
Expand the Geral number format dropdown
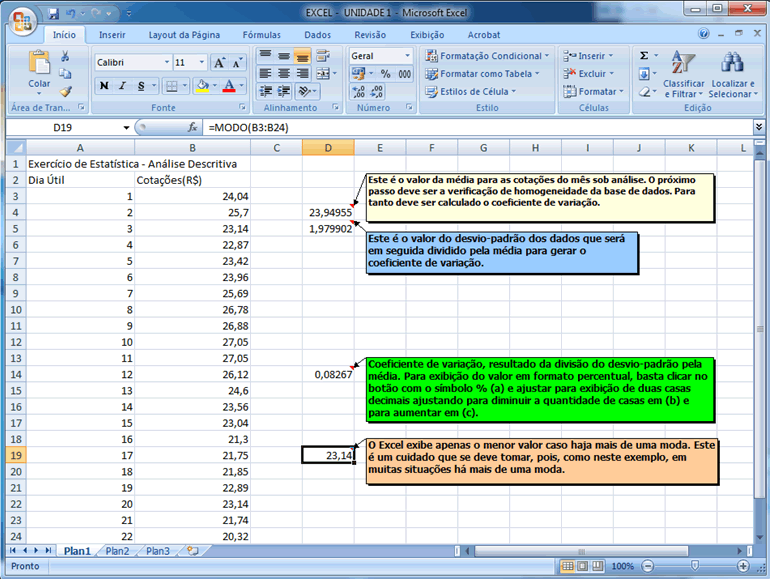(407, 56)
